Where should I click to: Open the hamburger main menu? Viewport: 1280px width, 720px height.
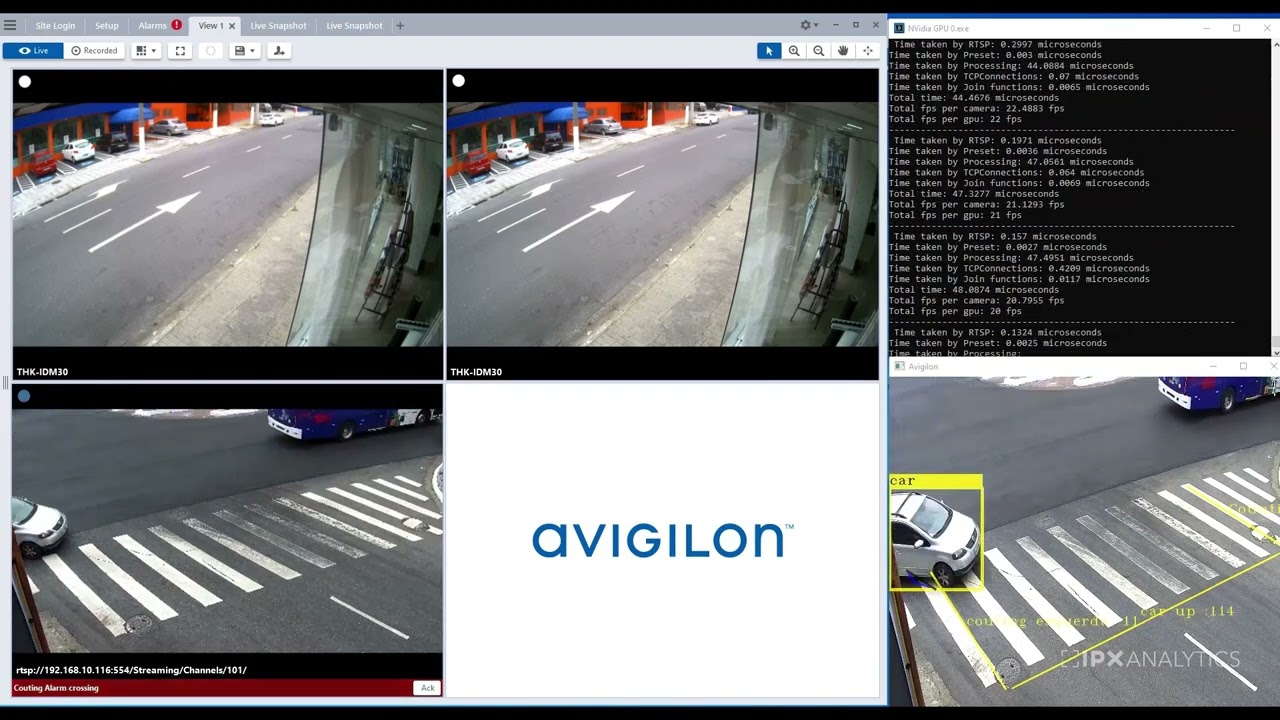click(x=10, y=25)
